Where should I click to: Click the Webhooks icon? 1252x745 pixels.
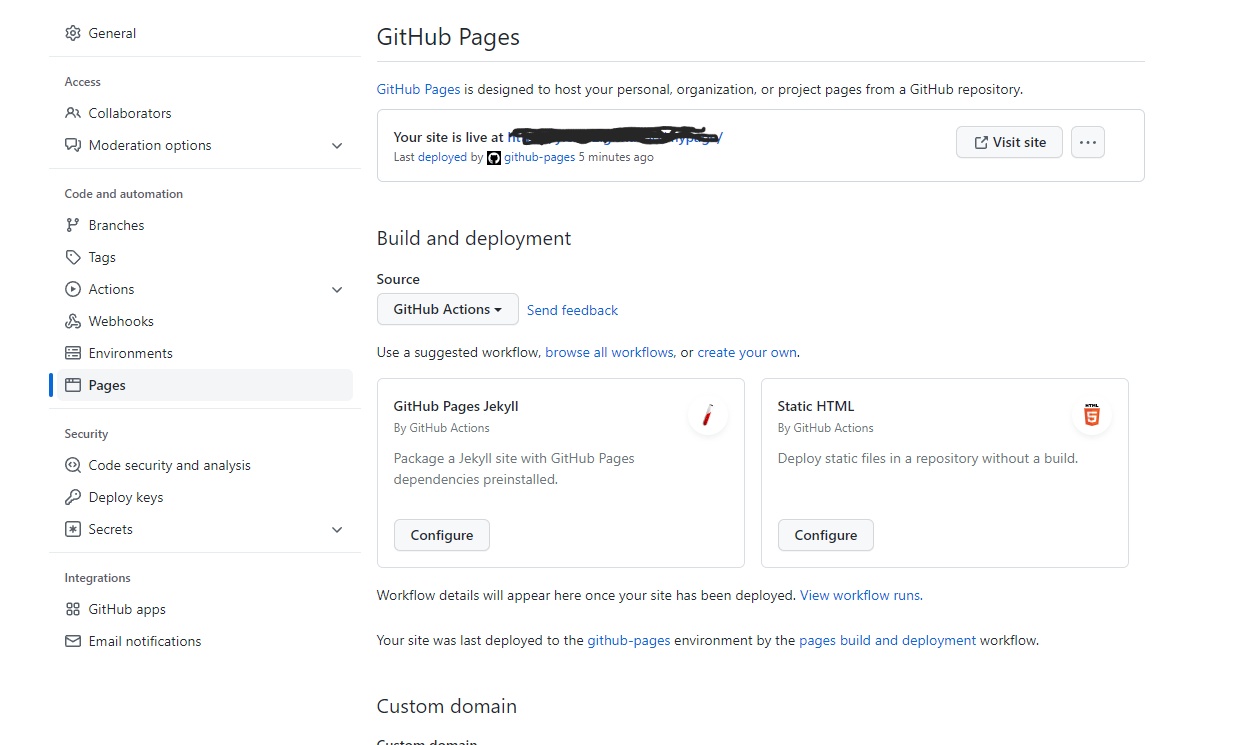73,321
